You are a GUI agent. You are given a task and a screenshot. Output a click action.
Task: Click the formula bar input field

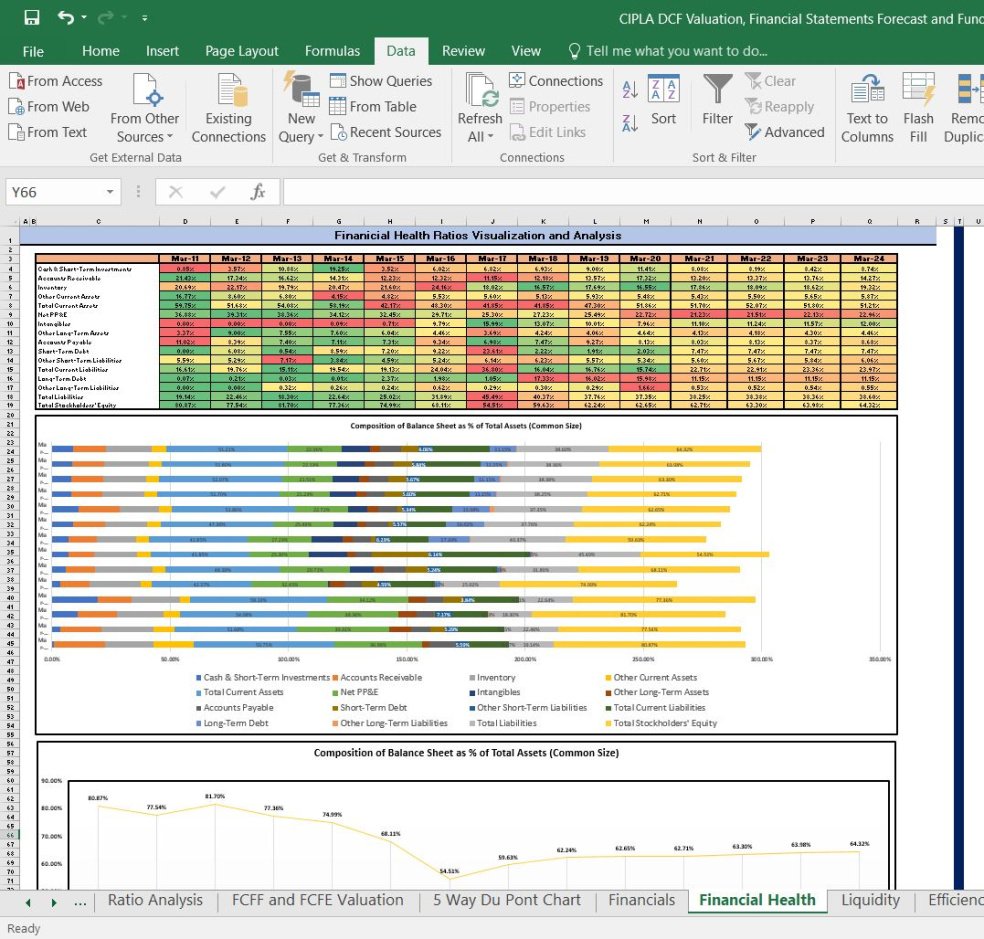[x=633, y=192]
